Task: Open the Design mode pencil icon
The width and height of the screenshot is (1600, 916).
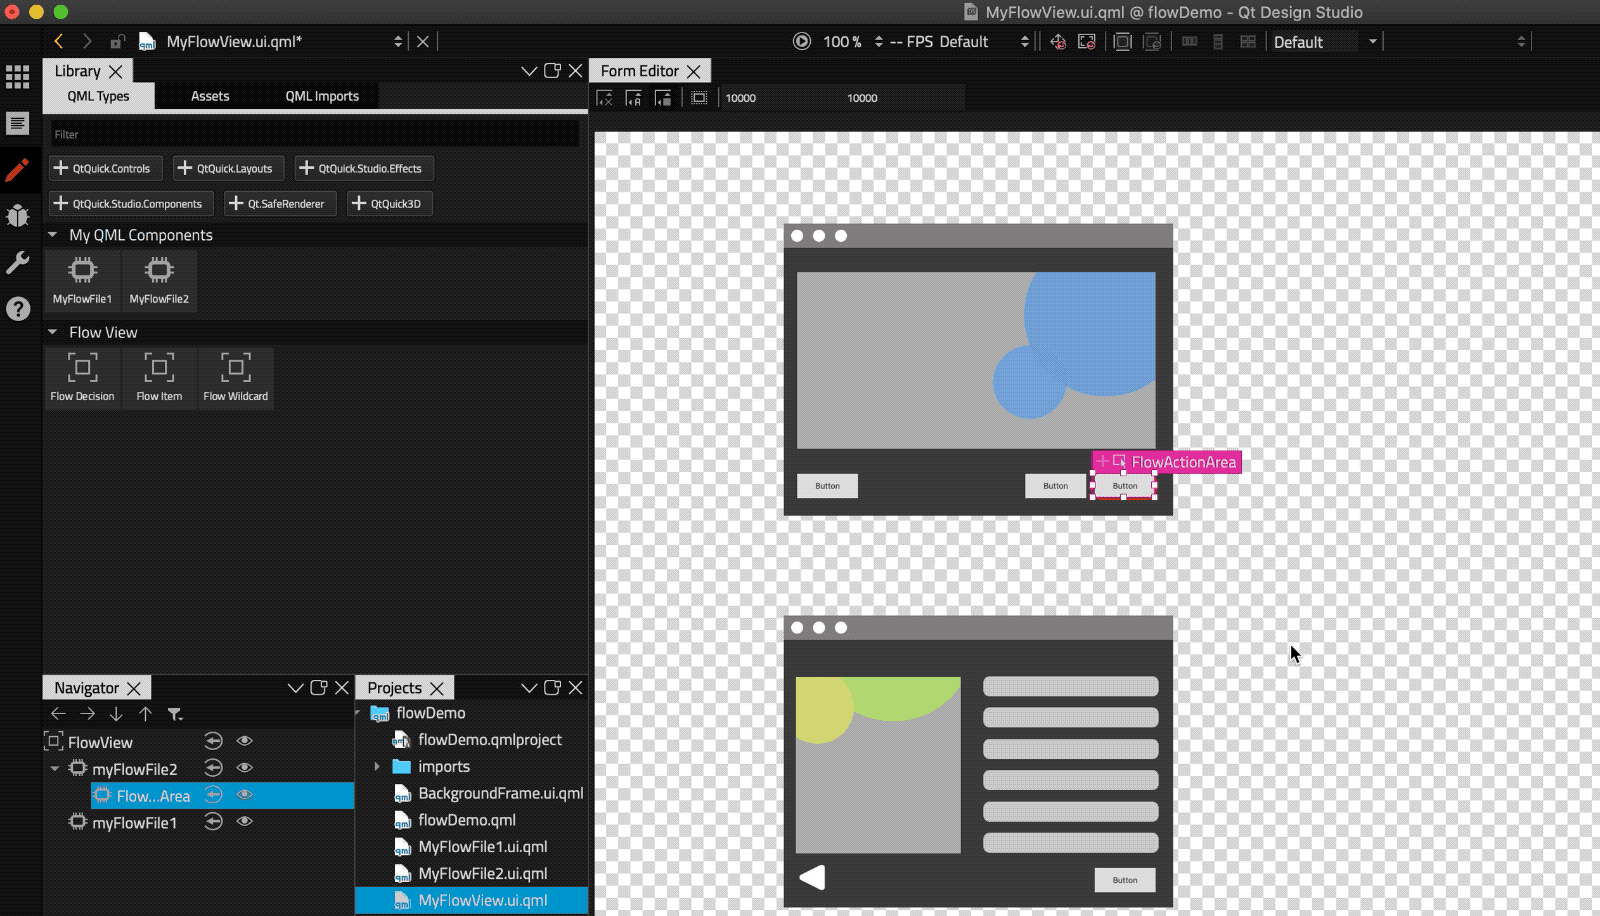Action: pyautogui.click(x=18, y=169)
